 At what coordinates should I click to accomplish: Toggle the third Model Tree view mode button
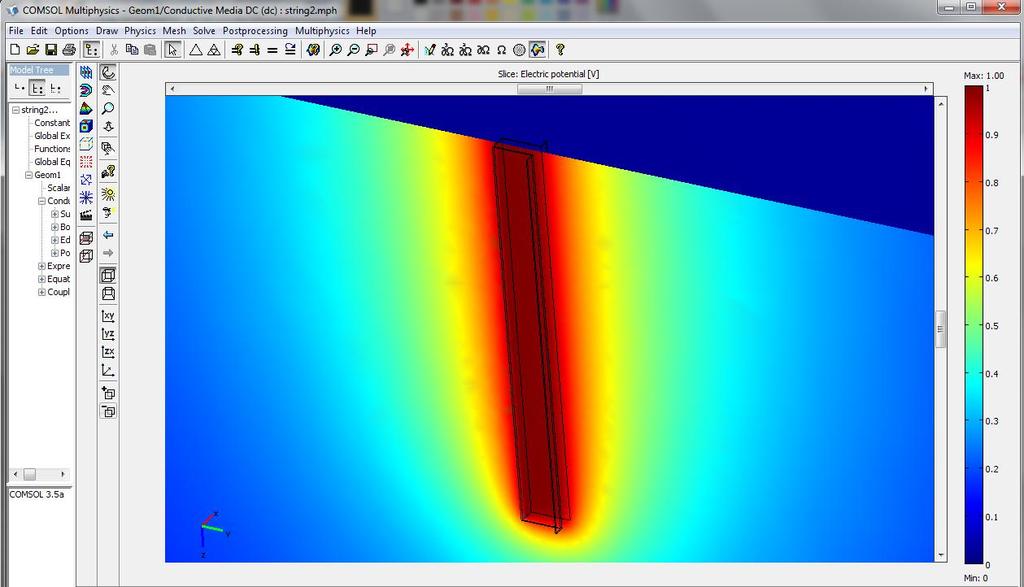click(56, 88)
